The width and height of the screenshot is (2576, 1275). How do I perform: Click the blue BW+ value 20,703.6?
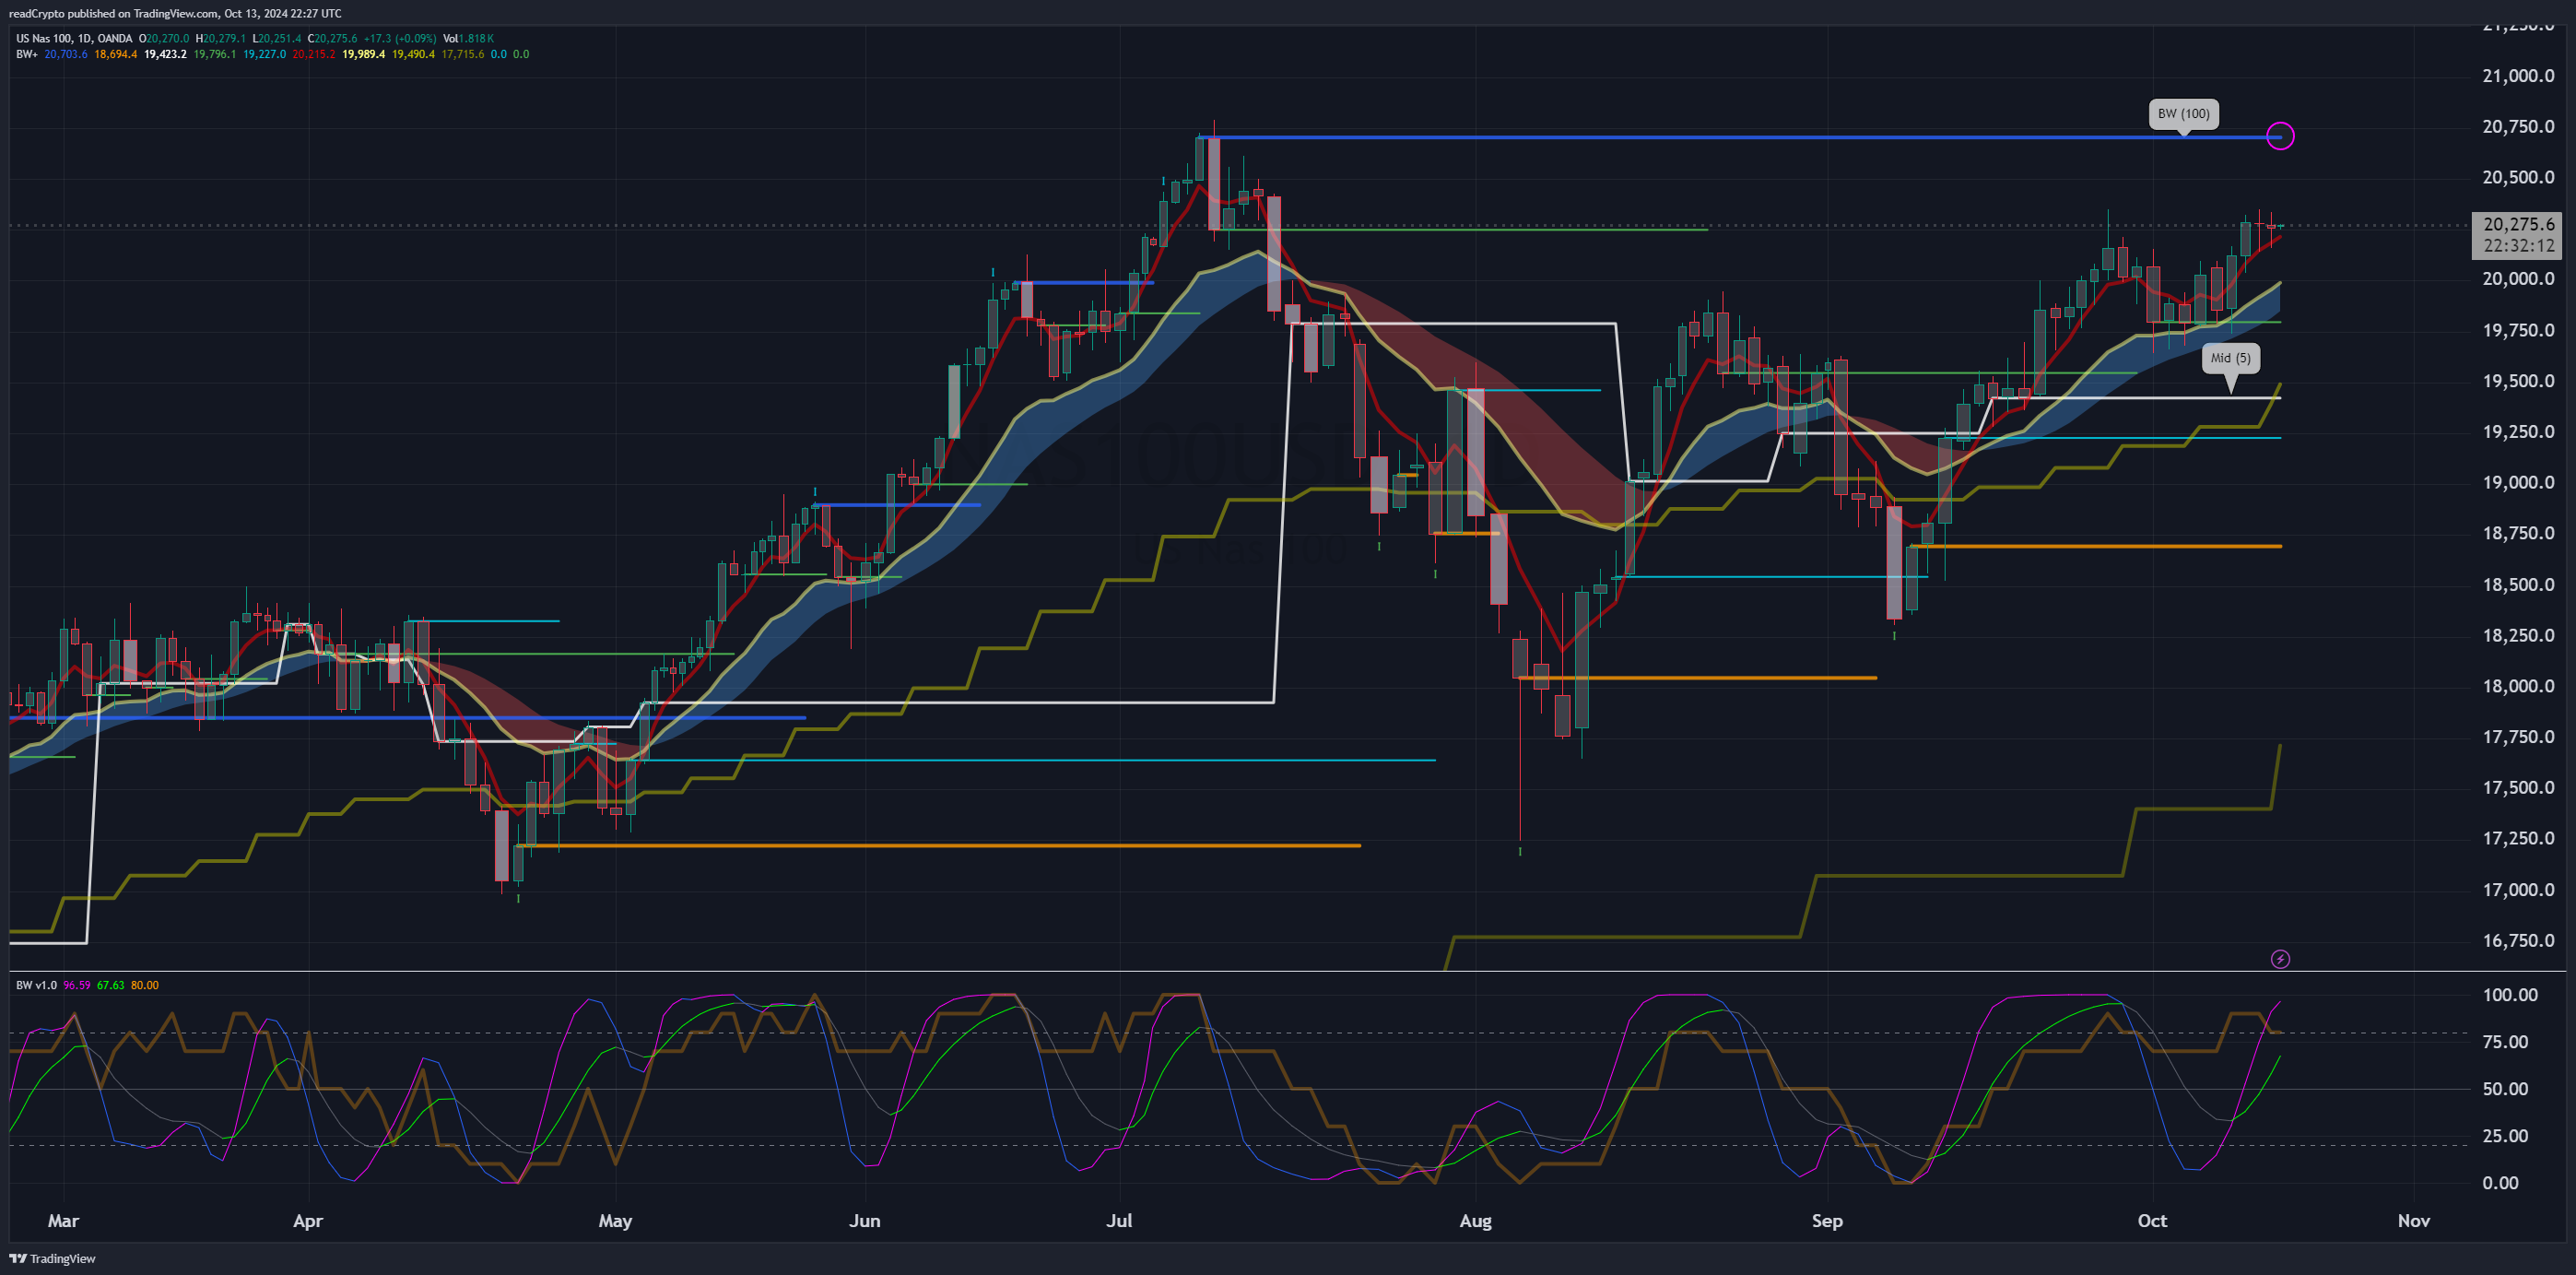[x=66, y=54]
